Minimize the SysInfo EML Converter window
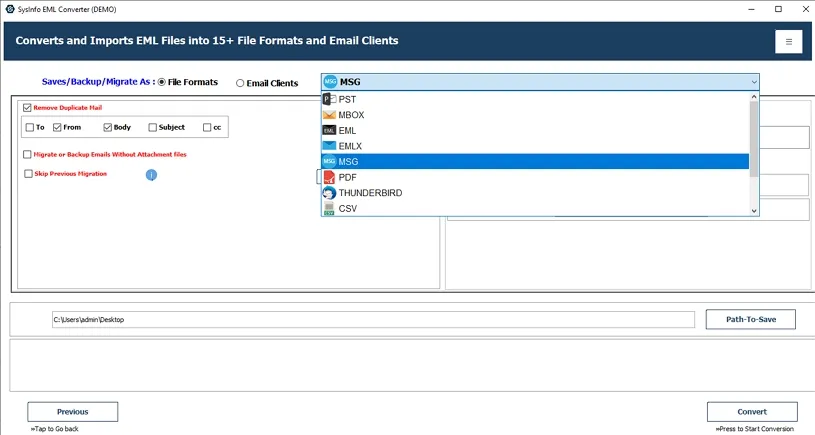This screenshot has height=435, width=815. (x=752, y=9)
